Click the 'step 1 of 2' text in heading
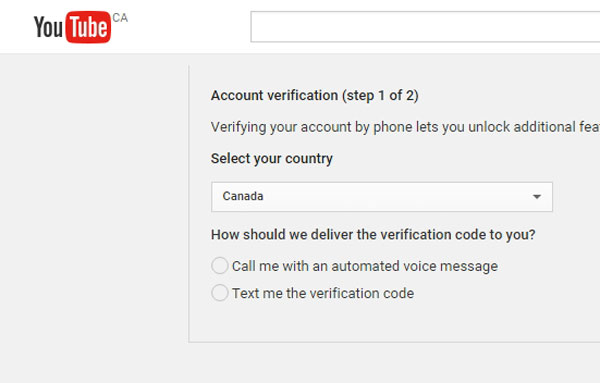Screen dimensions: 600x383 pos(378,95)
